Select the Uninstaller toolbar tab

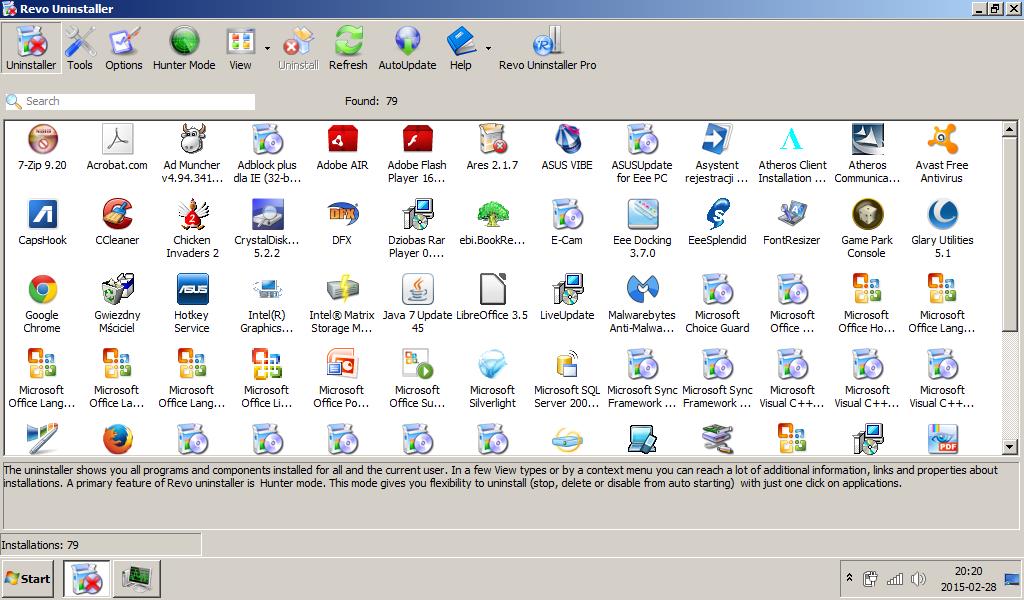pos(31,48)
